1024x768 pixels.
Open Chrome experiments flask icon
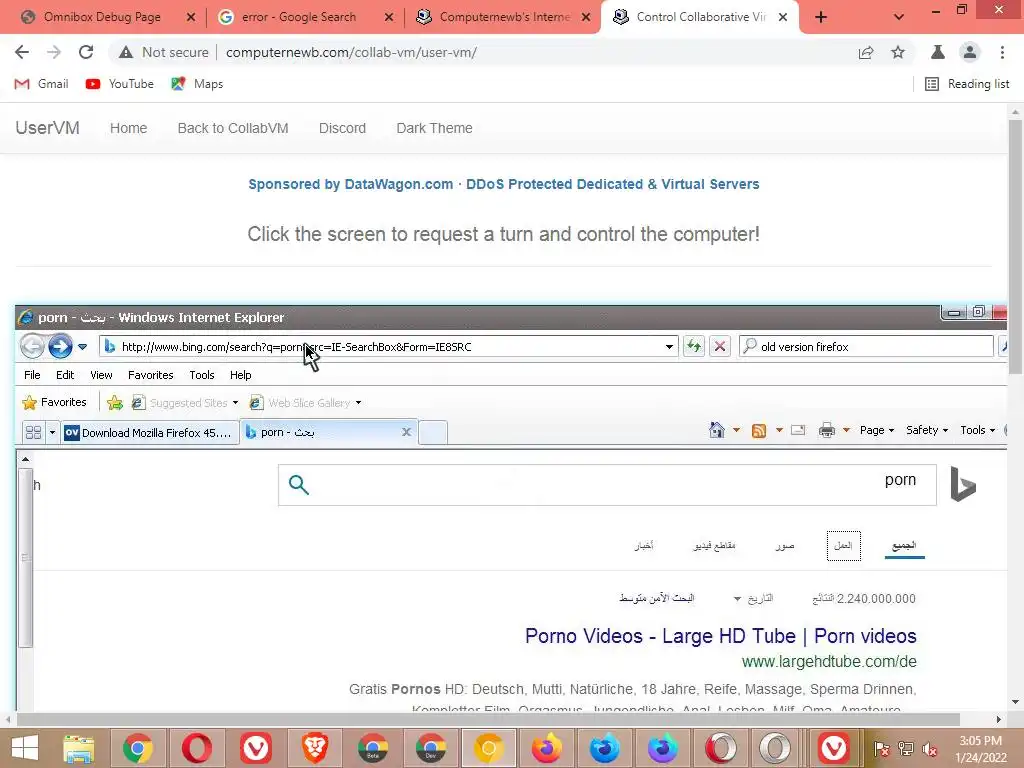click(x=938, y=52)
